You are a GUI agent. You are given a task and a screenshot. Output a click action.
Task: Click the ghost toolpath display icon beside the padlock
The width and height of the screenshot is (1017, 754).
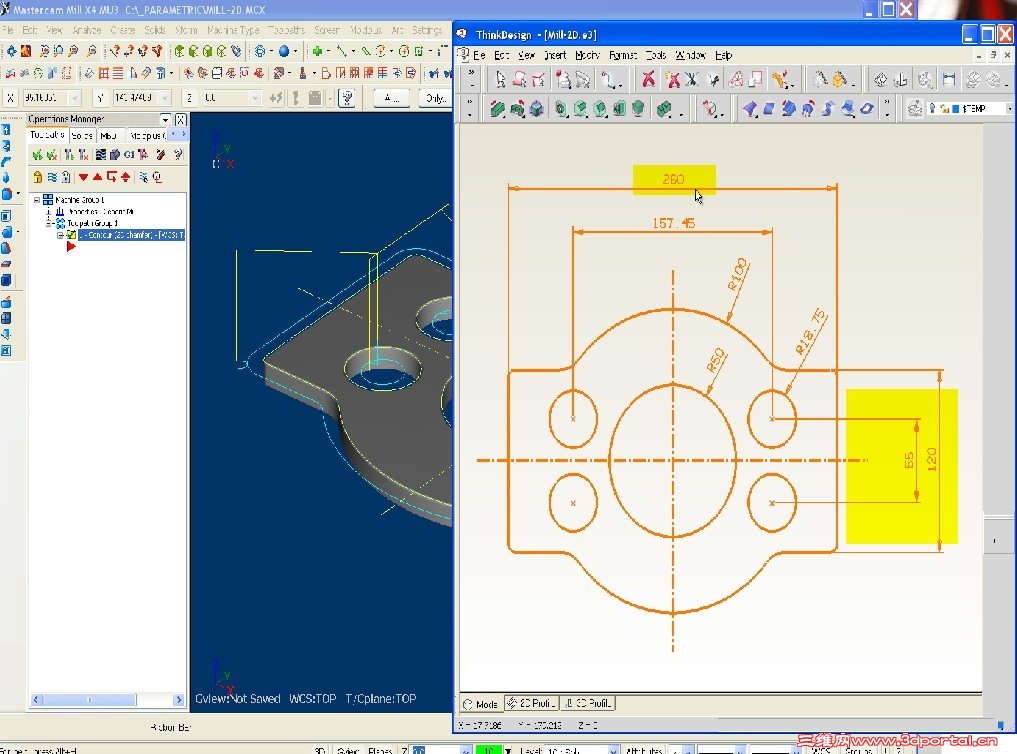66,177
